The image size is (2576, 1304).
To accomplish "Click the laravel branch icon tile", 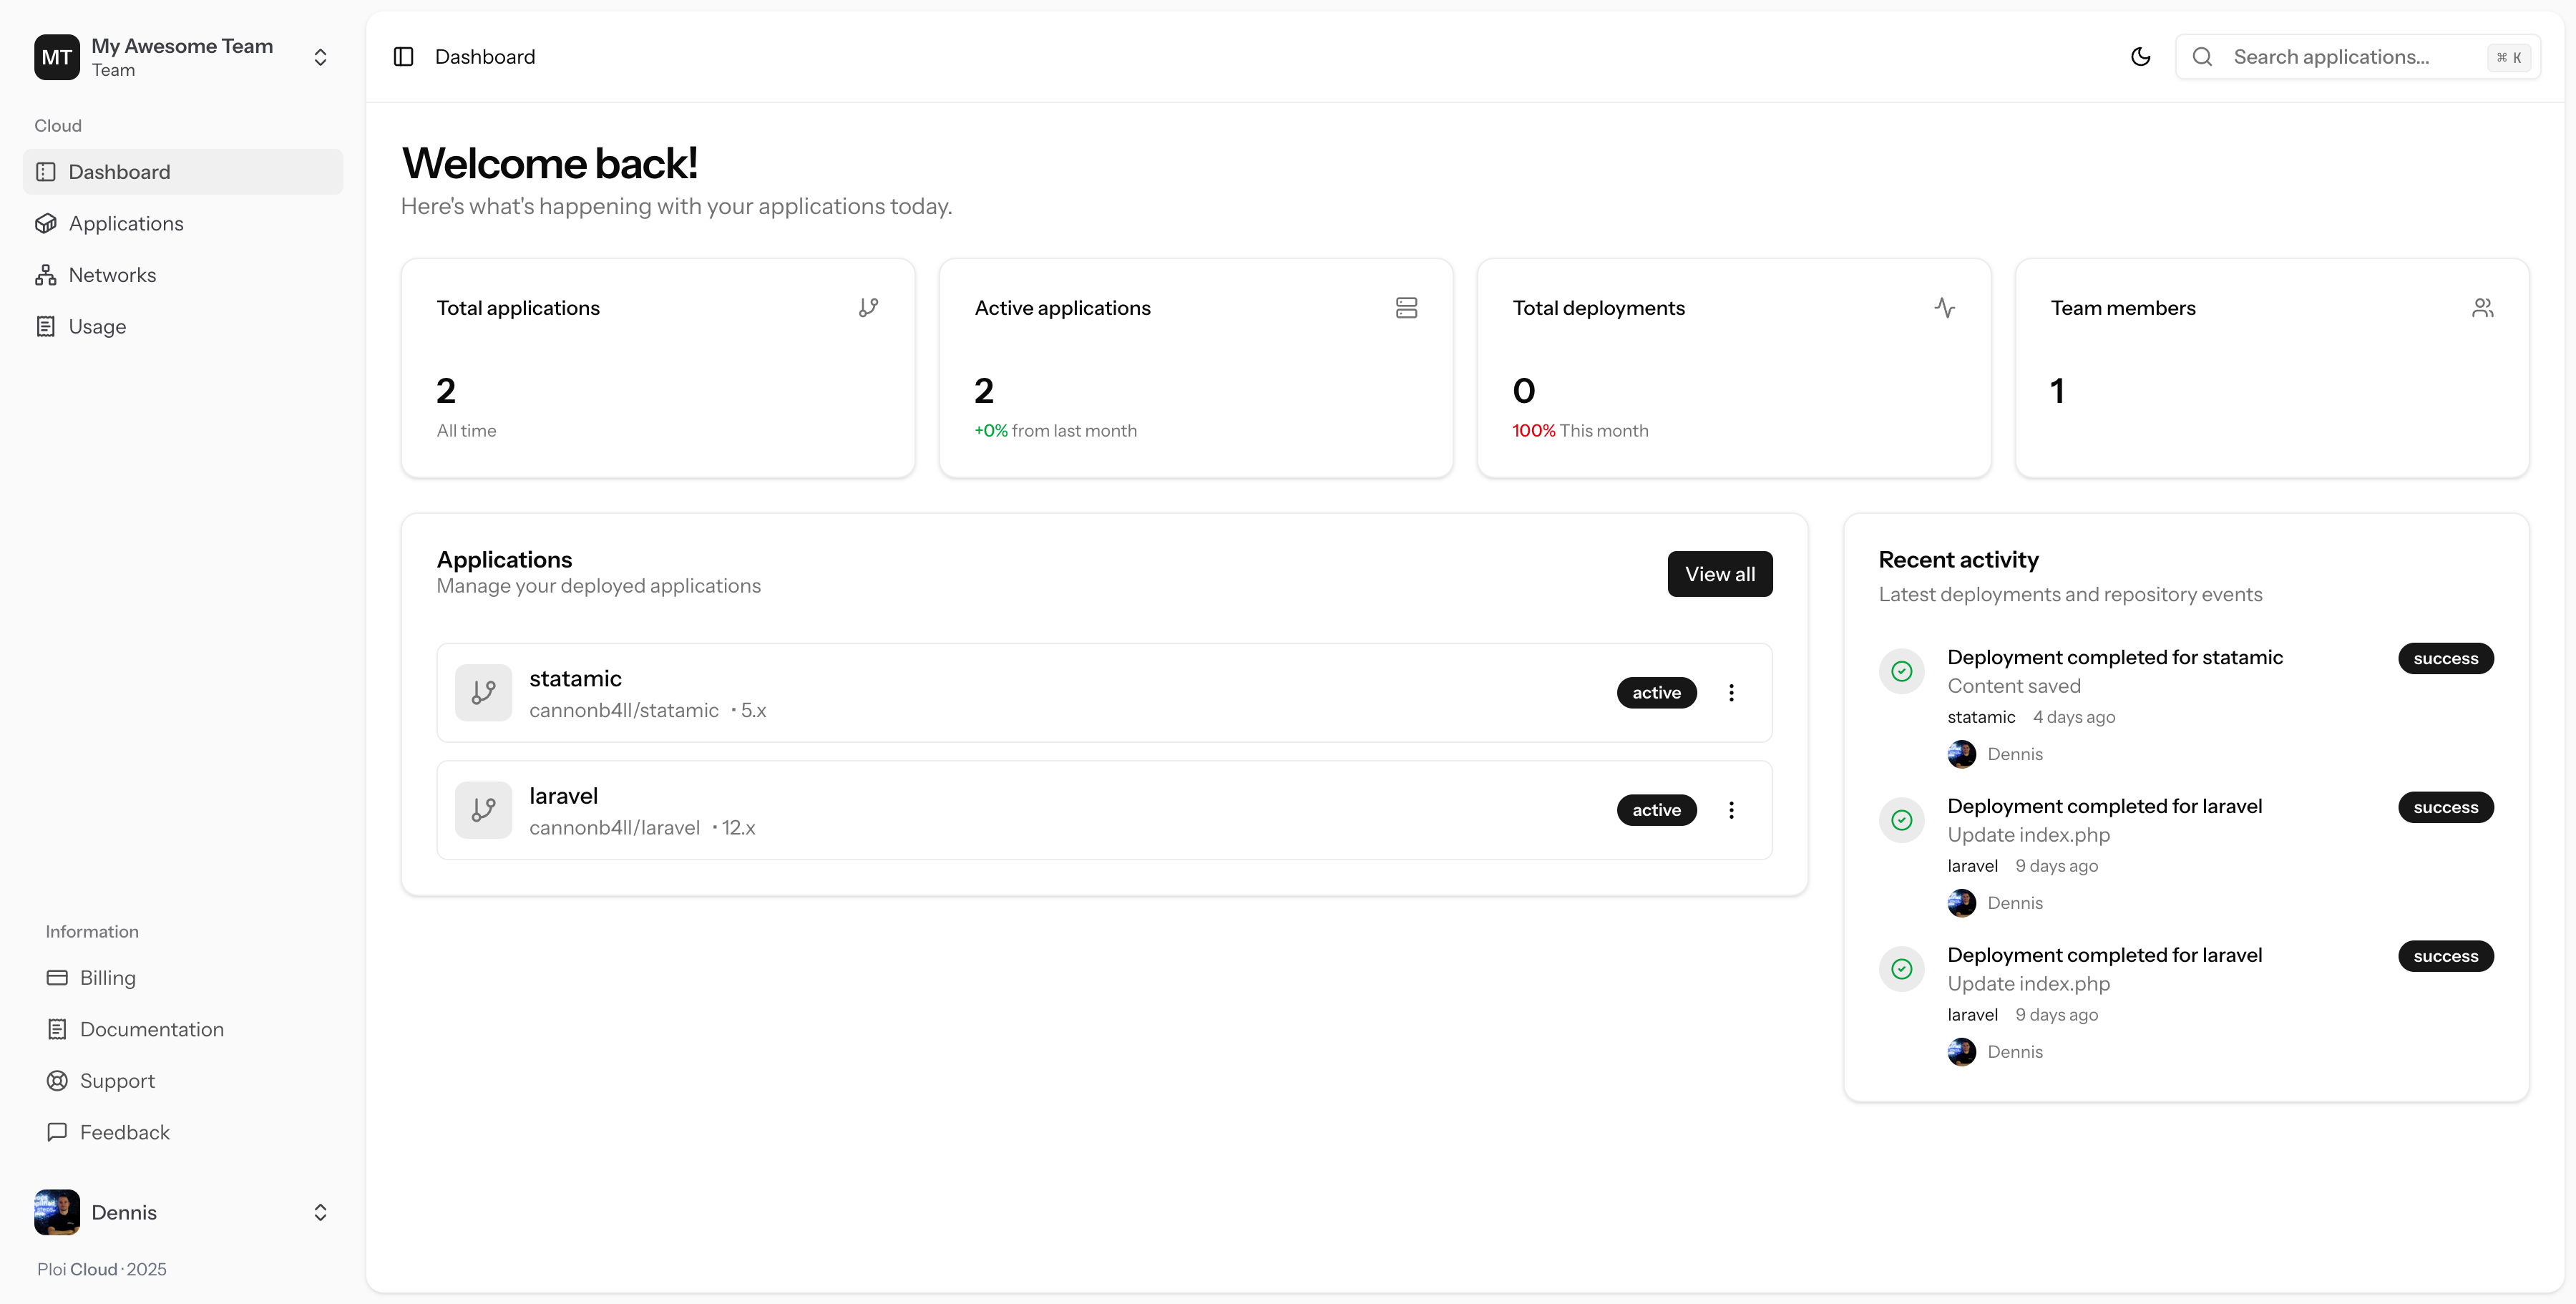I will point(484,810).
